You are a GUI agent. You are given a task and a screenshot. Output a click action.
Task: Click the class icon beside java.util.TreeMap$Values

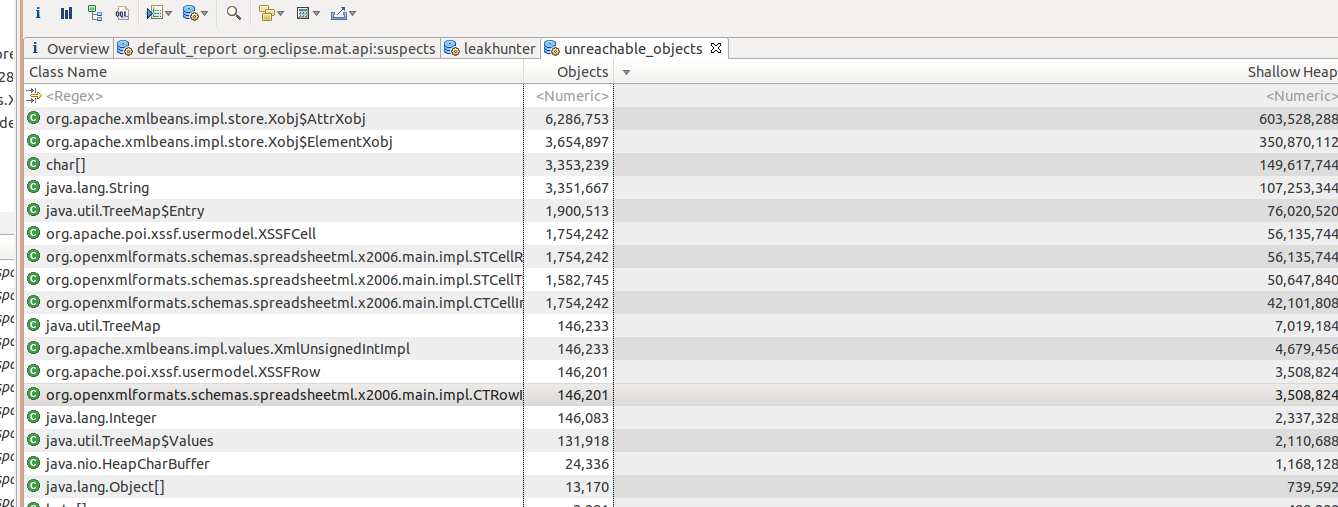[33, 440]
